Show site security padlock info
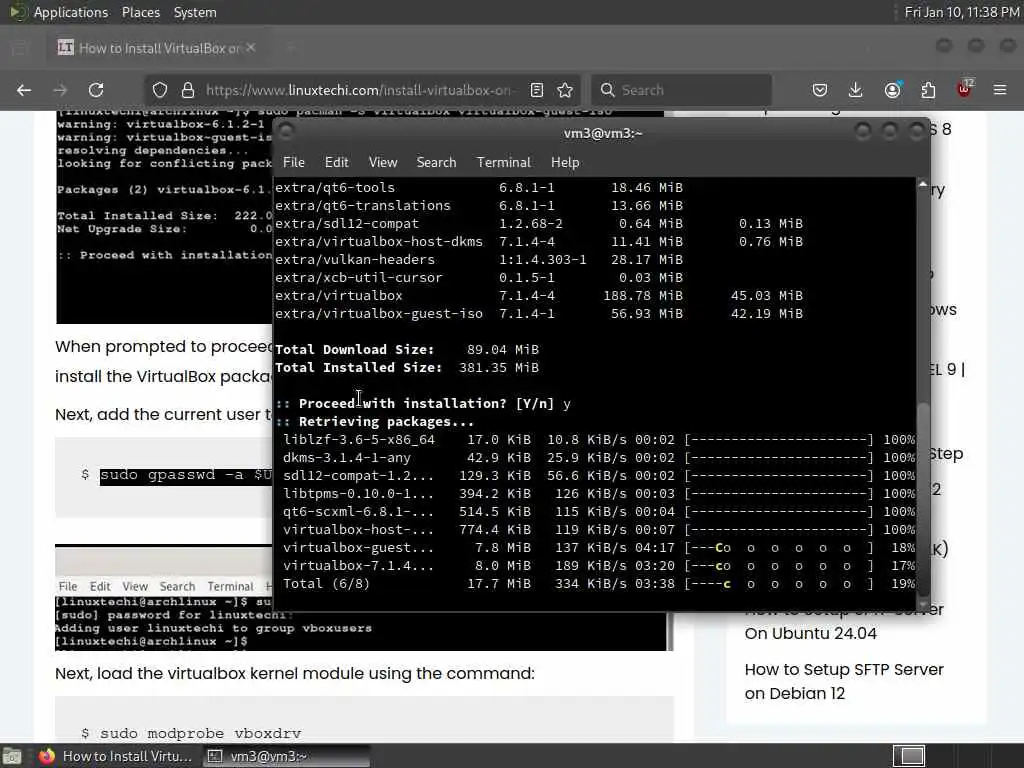This screenshot has width=1024, height=768. pyautogui.click(x=188, y=90)
